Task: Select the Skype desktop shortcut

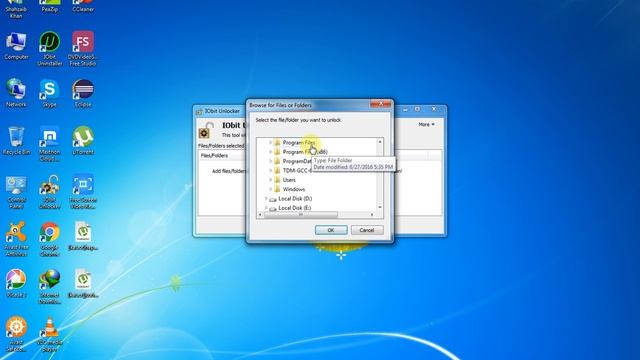Action: 49,93
